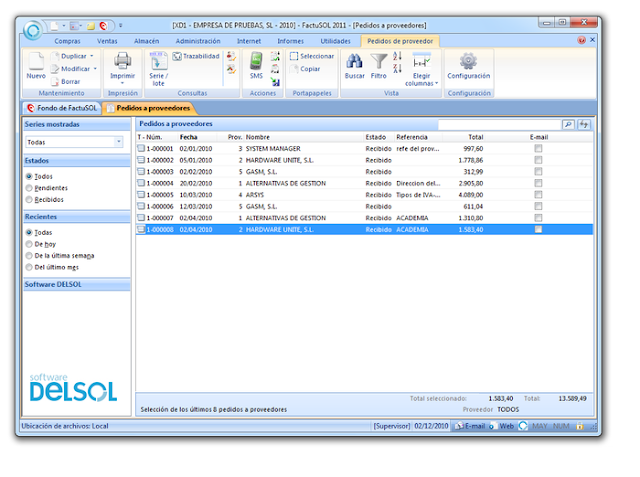The height and width of the screenshot is (477, 640).
Task: Click the Trazabilidad button
Action: coord(196,56)
